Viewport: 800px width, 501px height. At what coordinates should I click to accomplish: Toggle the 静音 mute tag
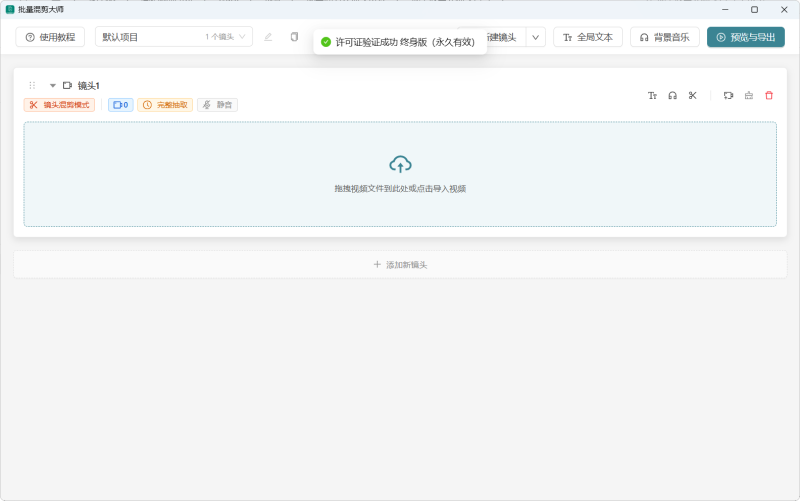[217, 105]
